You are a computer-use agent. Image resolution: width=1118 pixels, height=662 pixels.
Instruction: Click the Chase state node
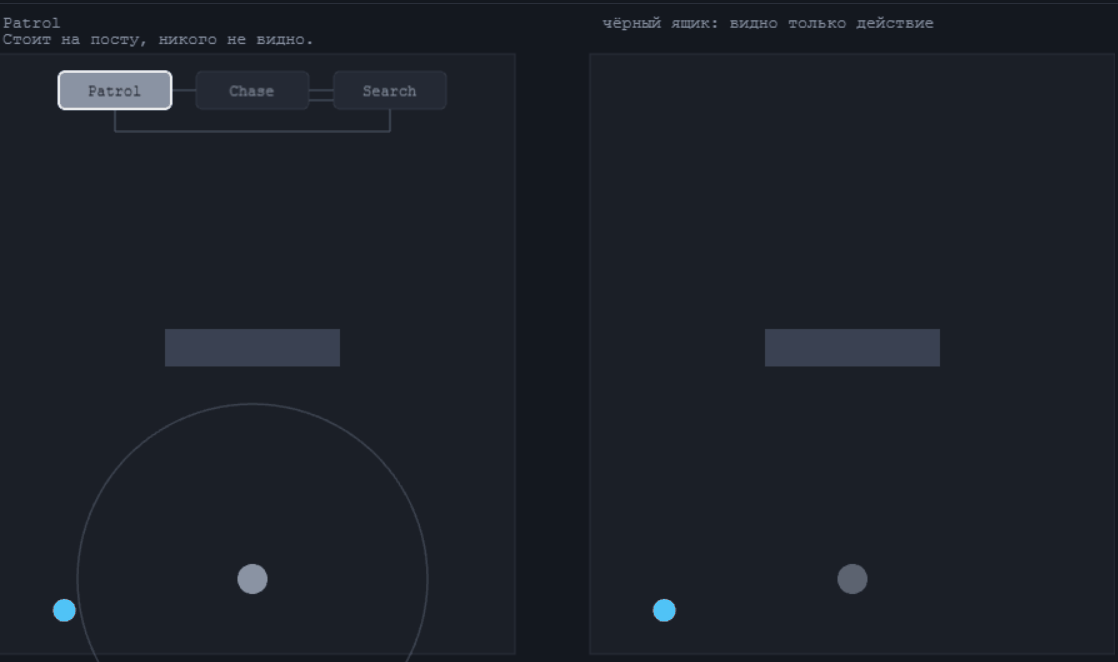252,91
